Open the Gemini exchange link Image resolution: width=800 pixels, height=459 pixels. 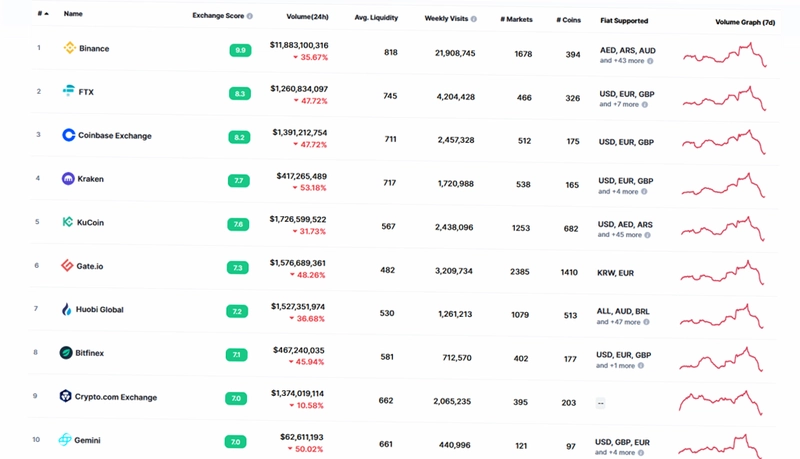87,440
